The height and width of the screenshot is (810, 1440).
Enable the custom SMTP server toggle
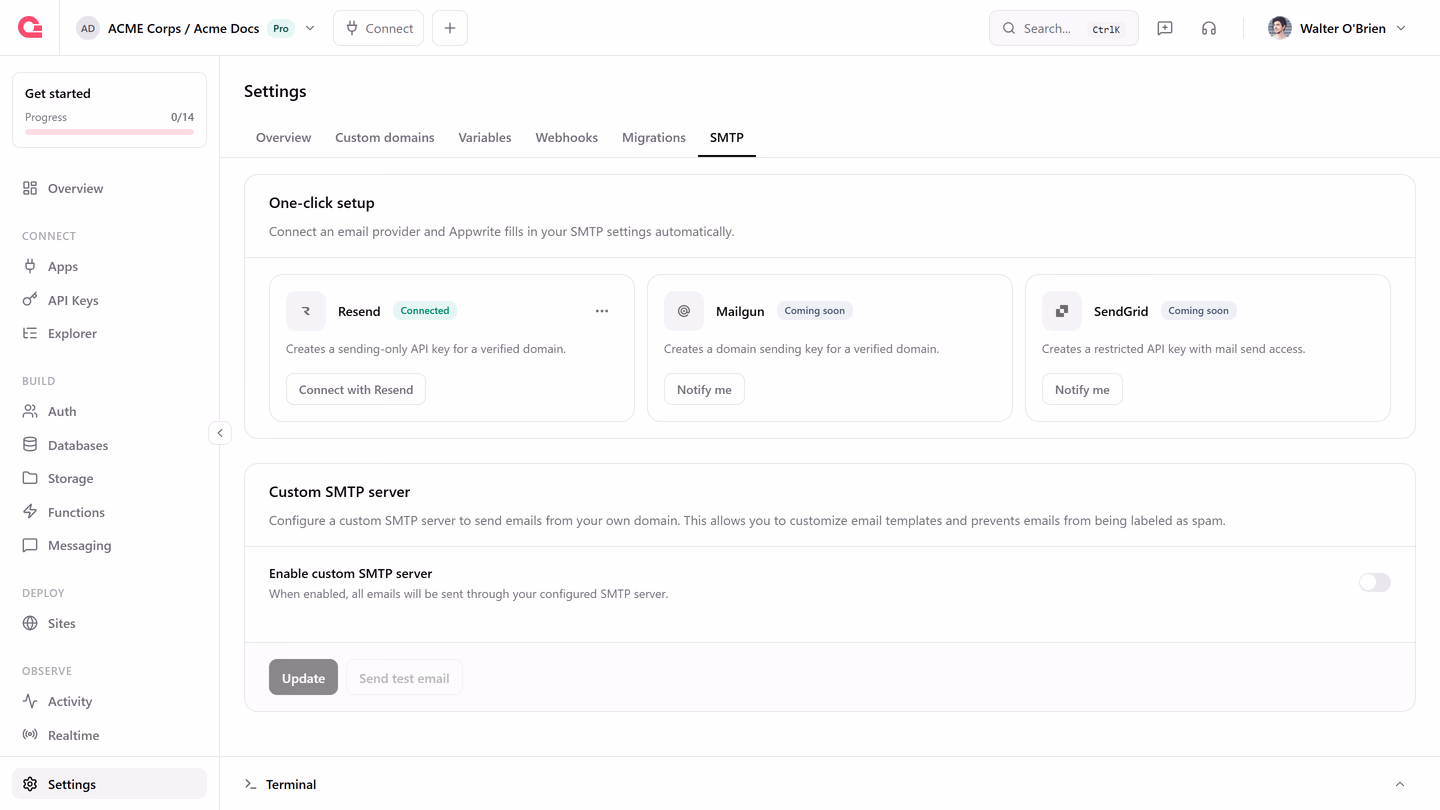tap(1374, 582)
